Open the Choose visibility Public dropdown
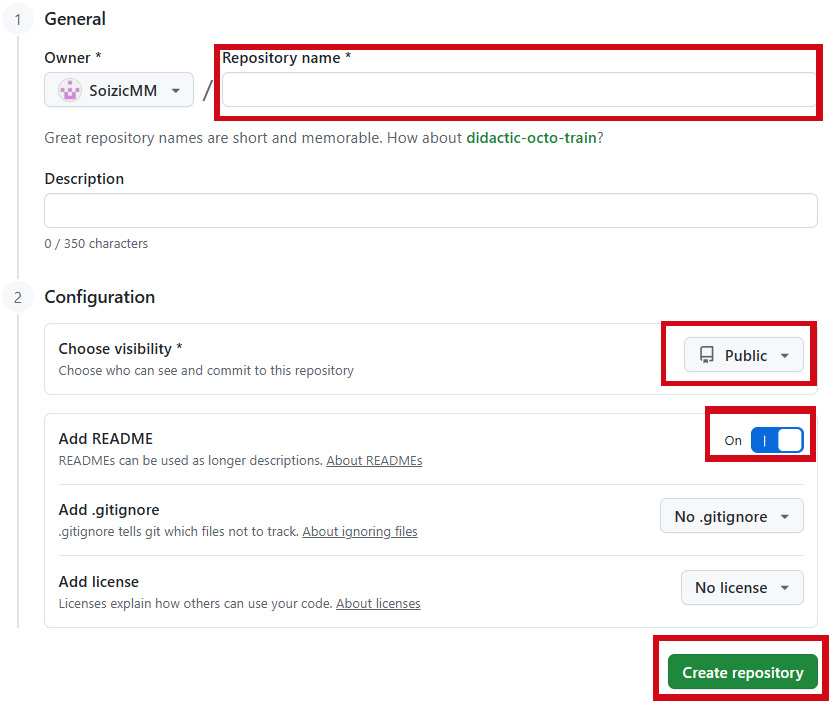 click(x=743, y=355)
